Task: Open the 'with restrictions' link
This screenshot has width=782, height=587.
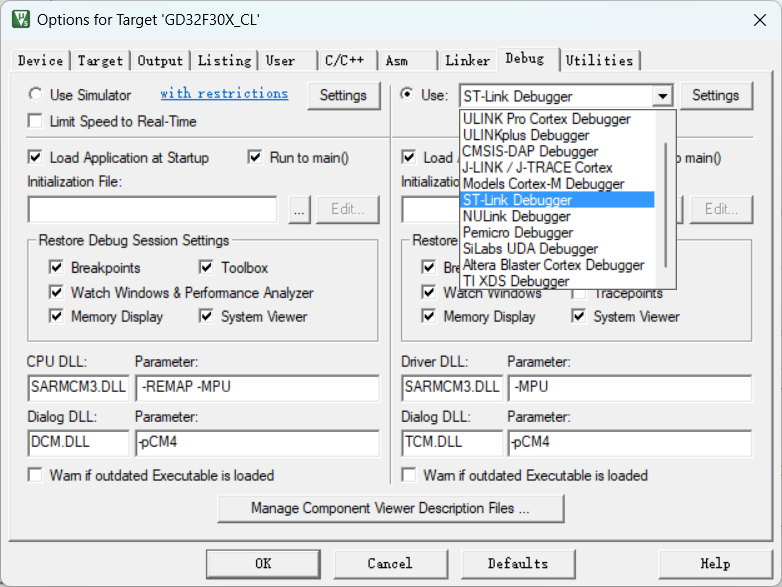Action: coord(224,93)
